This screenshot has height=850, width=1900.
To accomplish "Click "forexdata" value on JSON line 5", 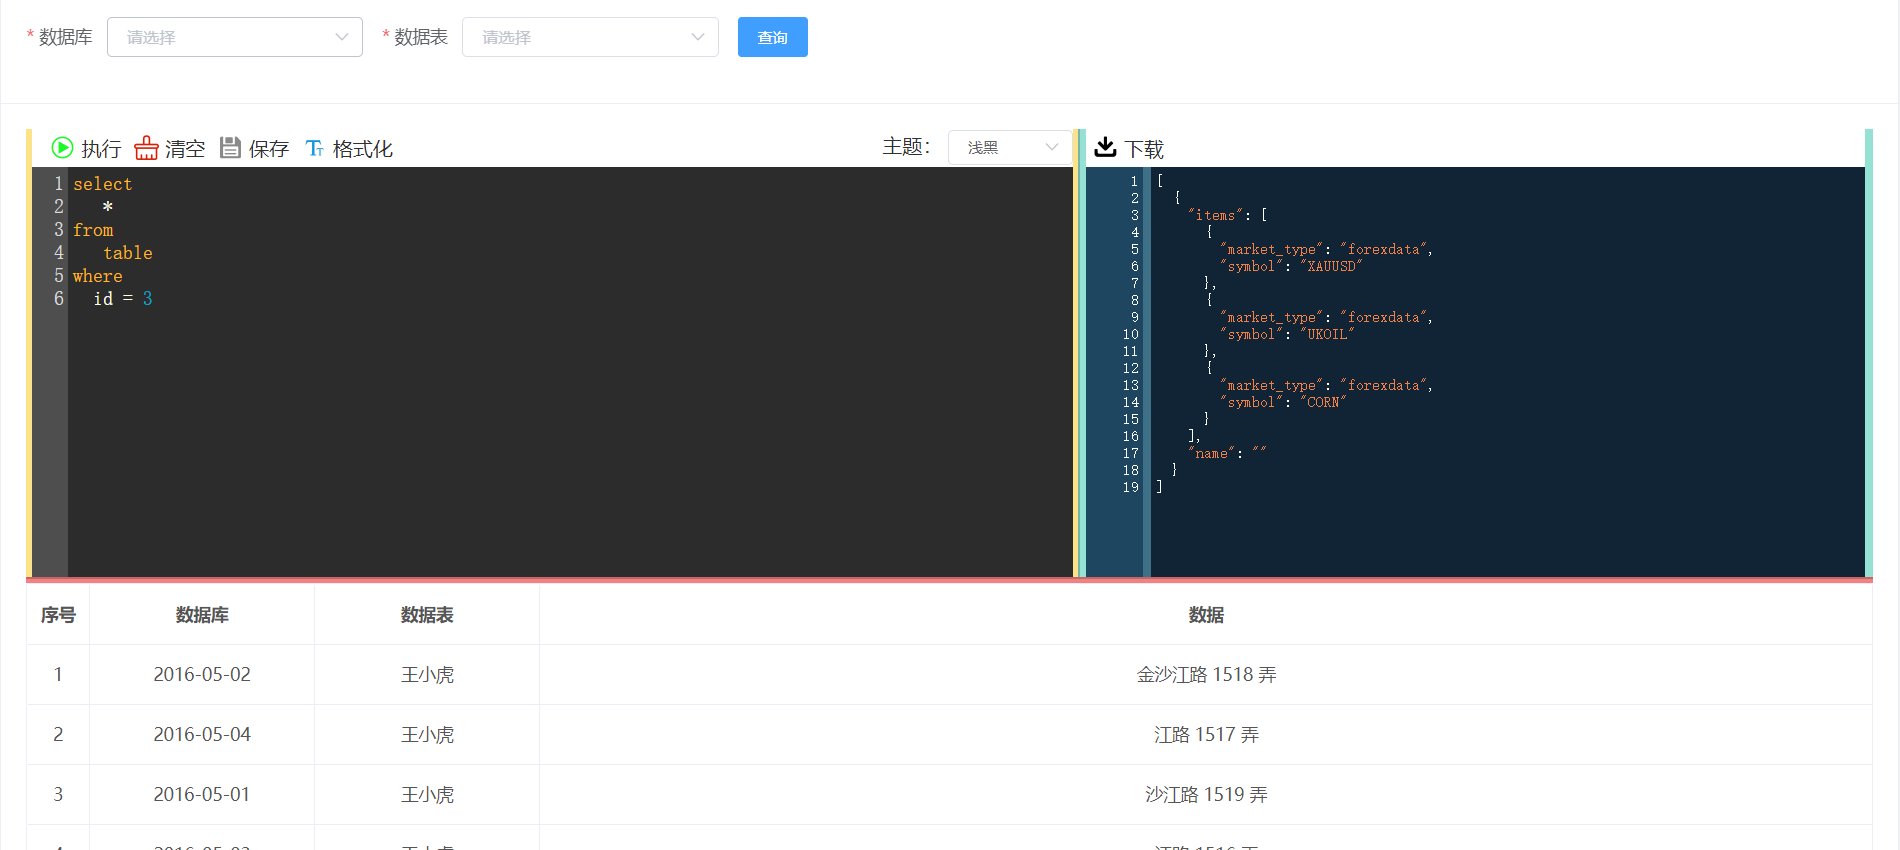I will [x=1383, y=249].
